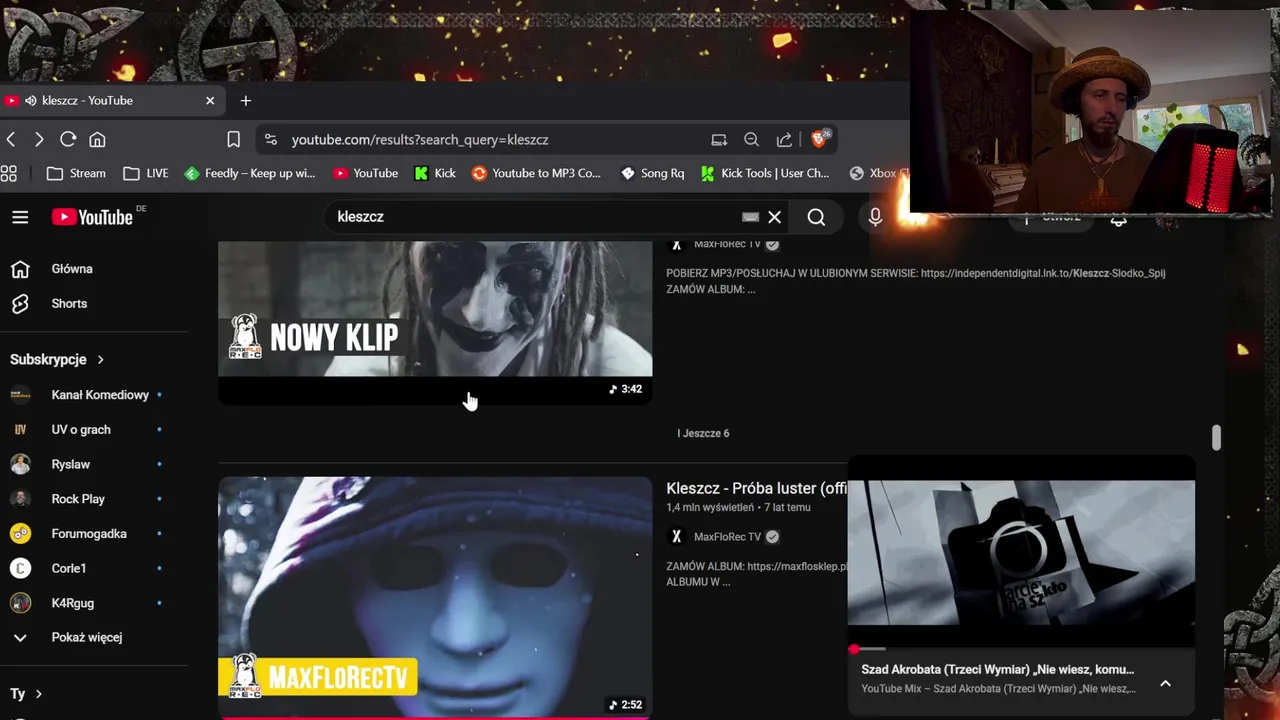This screenshot has width=1280, height=720.
Task: Clear the search query with X
Action: (775, 217)
